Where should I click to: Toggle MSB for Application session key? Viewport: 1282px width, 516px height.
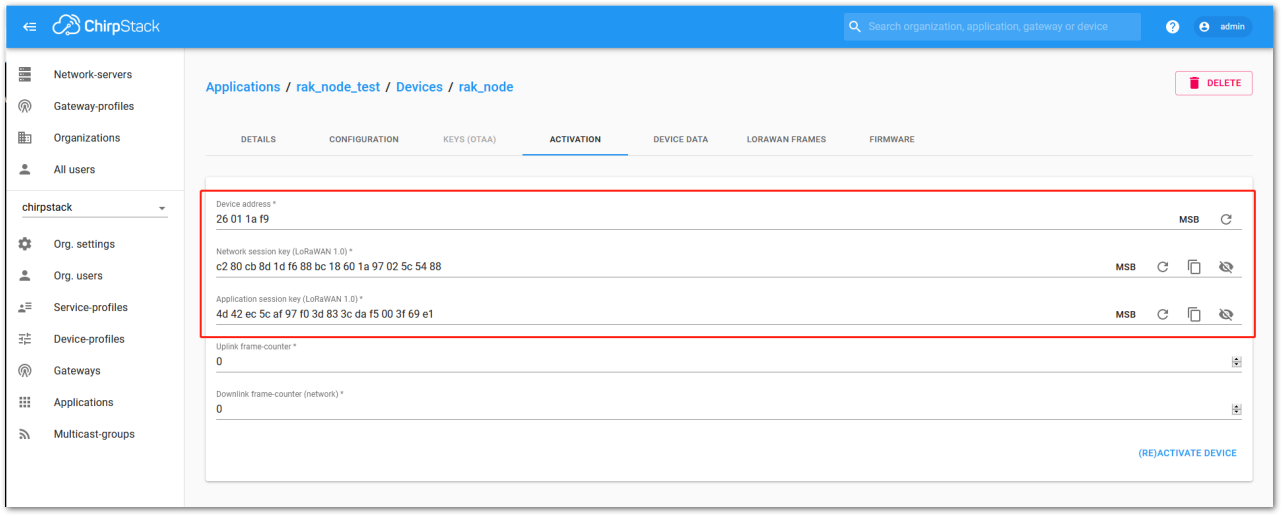(1126, 315)
